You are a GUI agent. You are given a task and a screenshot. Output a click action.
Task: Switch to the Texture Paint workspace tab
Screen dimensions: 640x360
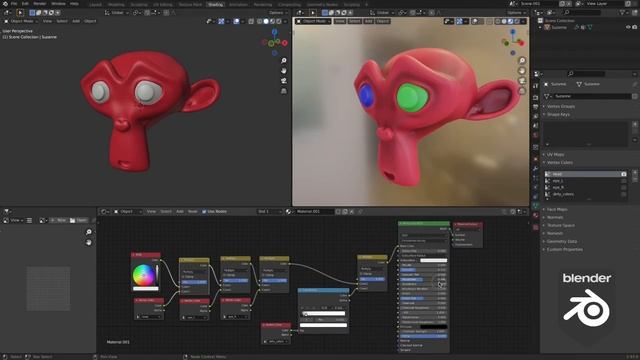190,5
